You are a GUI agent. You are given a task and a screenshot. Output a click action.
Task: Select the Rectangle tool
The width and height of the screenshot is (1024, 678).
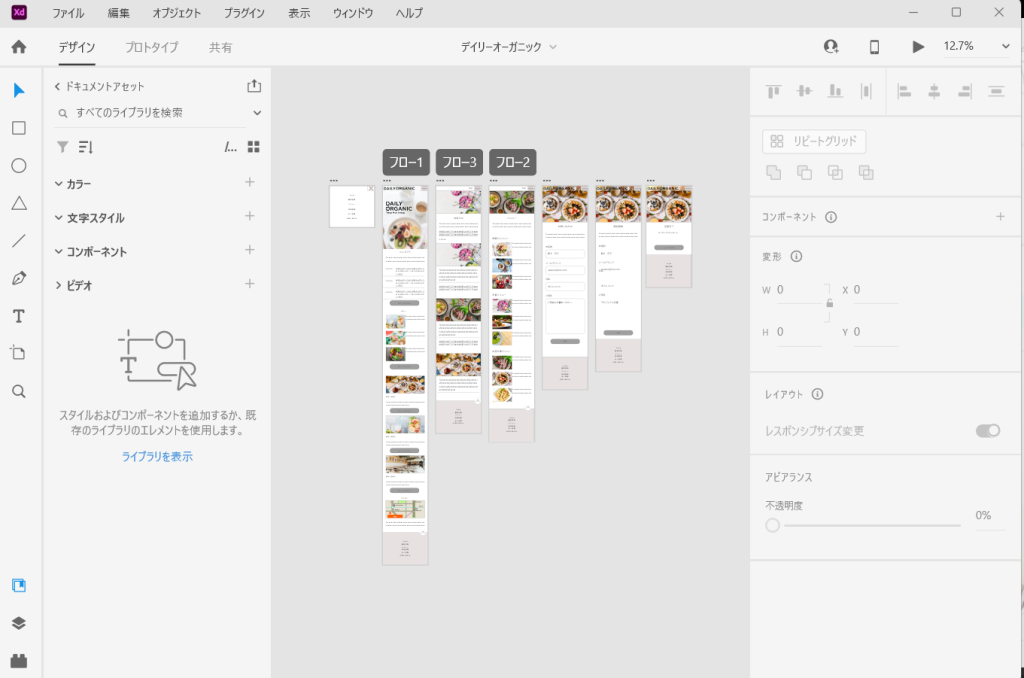19,128
